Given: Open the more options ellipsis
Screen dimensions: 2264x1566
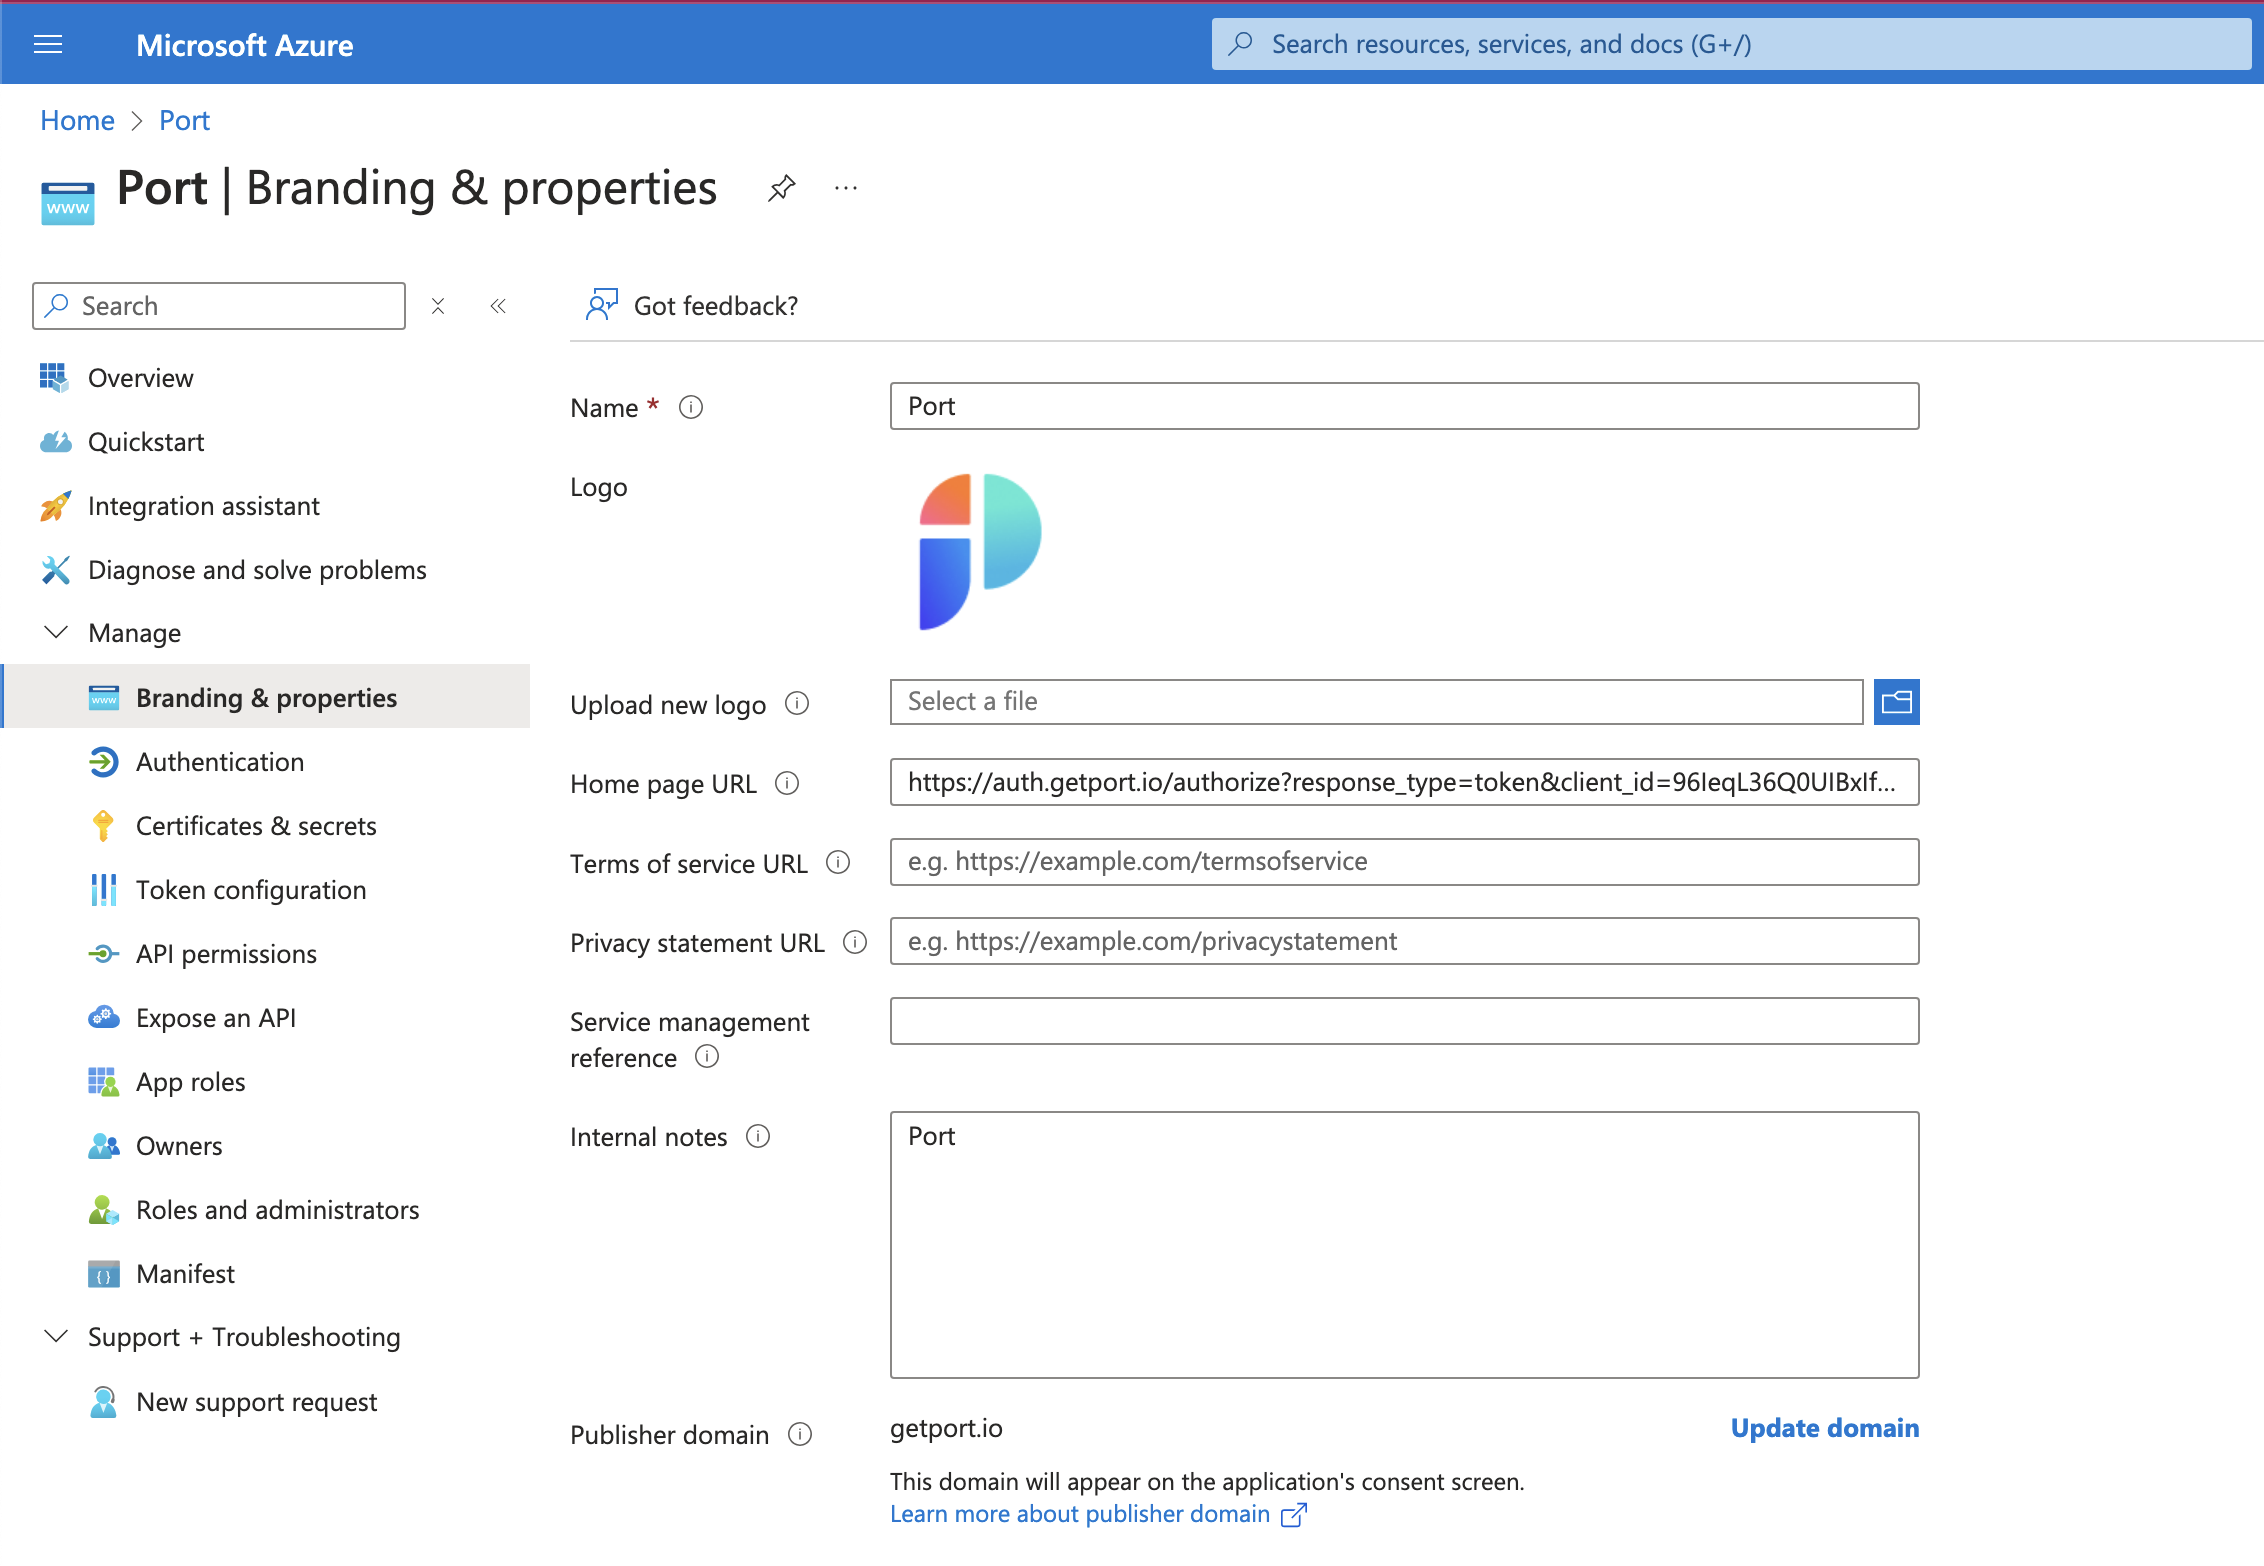Looking at the screenshot, I should tap(846, 188).
